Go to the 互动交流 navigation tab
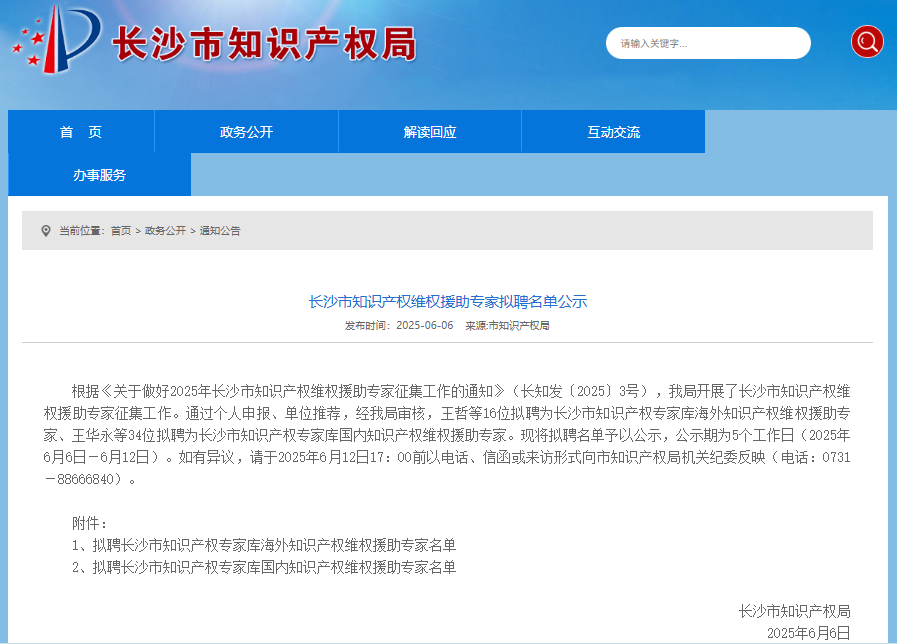 [613, 132]
